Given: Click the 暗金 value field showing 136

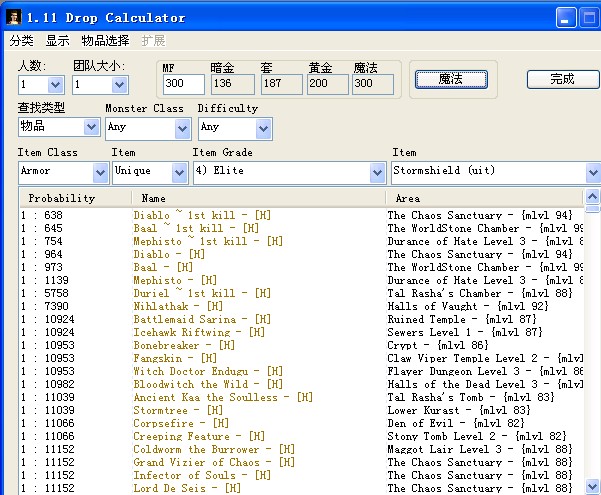Looking at the screenshot, I should 233,84.
